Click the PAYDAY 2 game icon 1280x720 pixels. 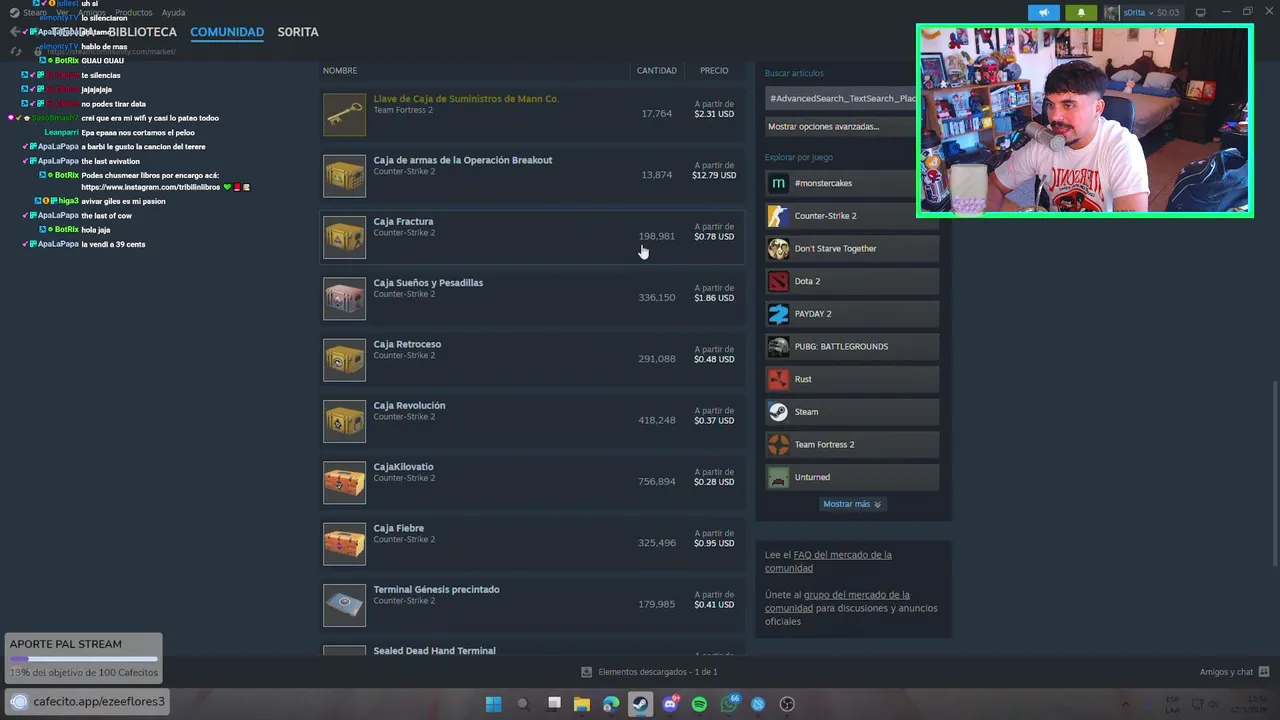[x=778, y=314]
